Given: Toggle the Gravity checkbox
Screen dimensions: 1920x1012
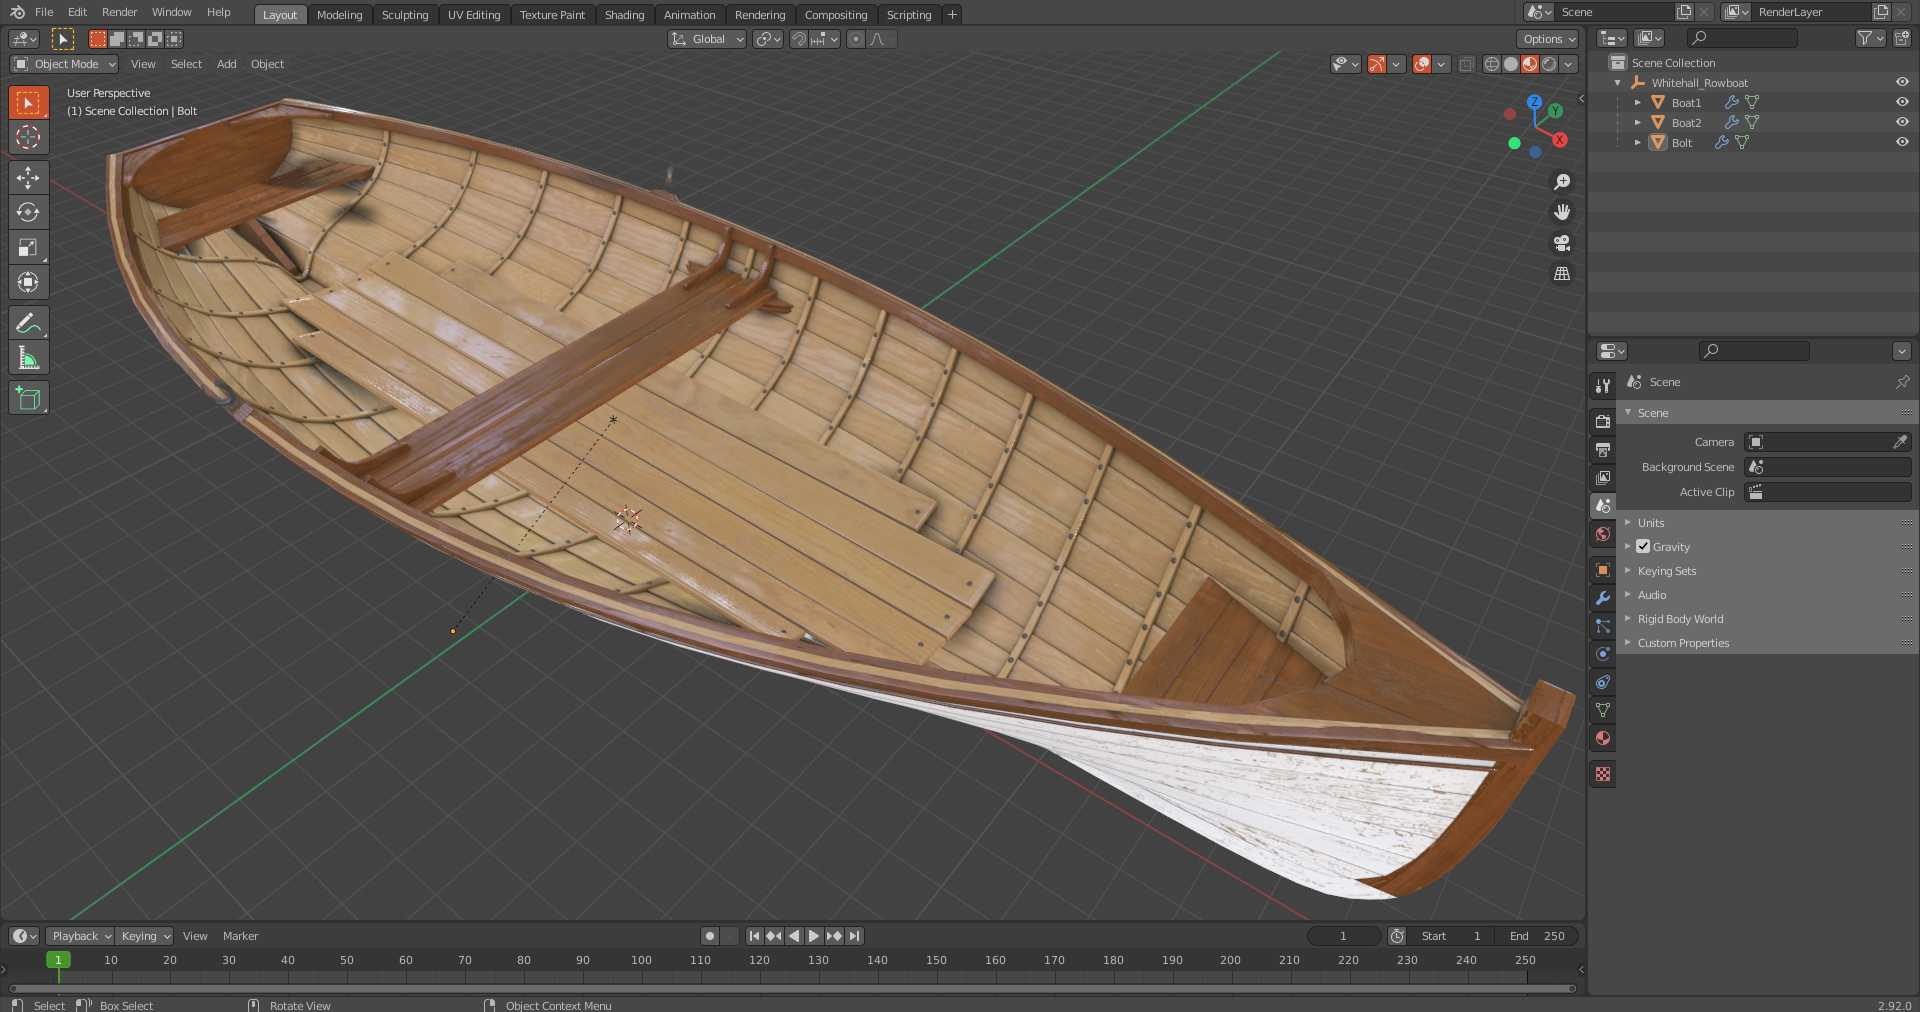Looking at the screenshot, I should [x=1643, y=546].
